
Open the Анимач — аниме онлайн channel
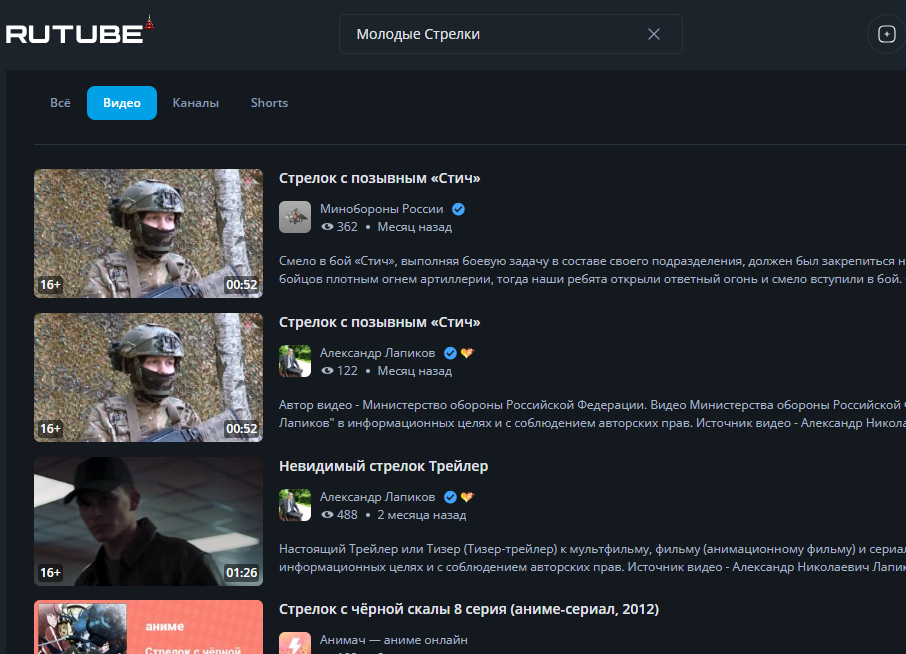pyautogui.click(x=393, y=640)
